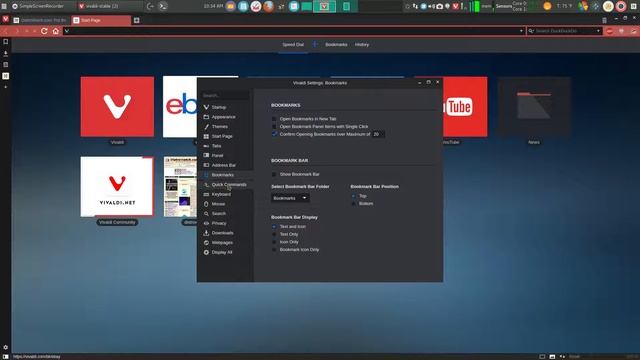
Task: Expand the search engine dropdown arrow
Action: pos(598,31)
